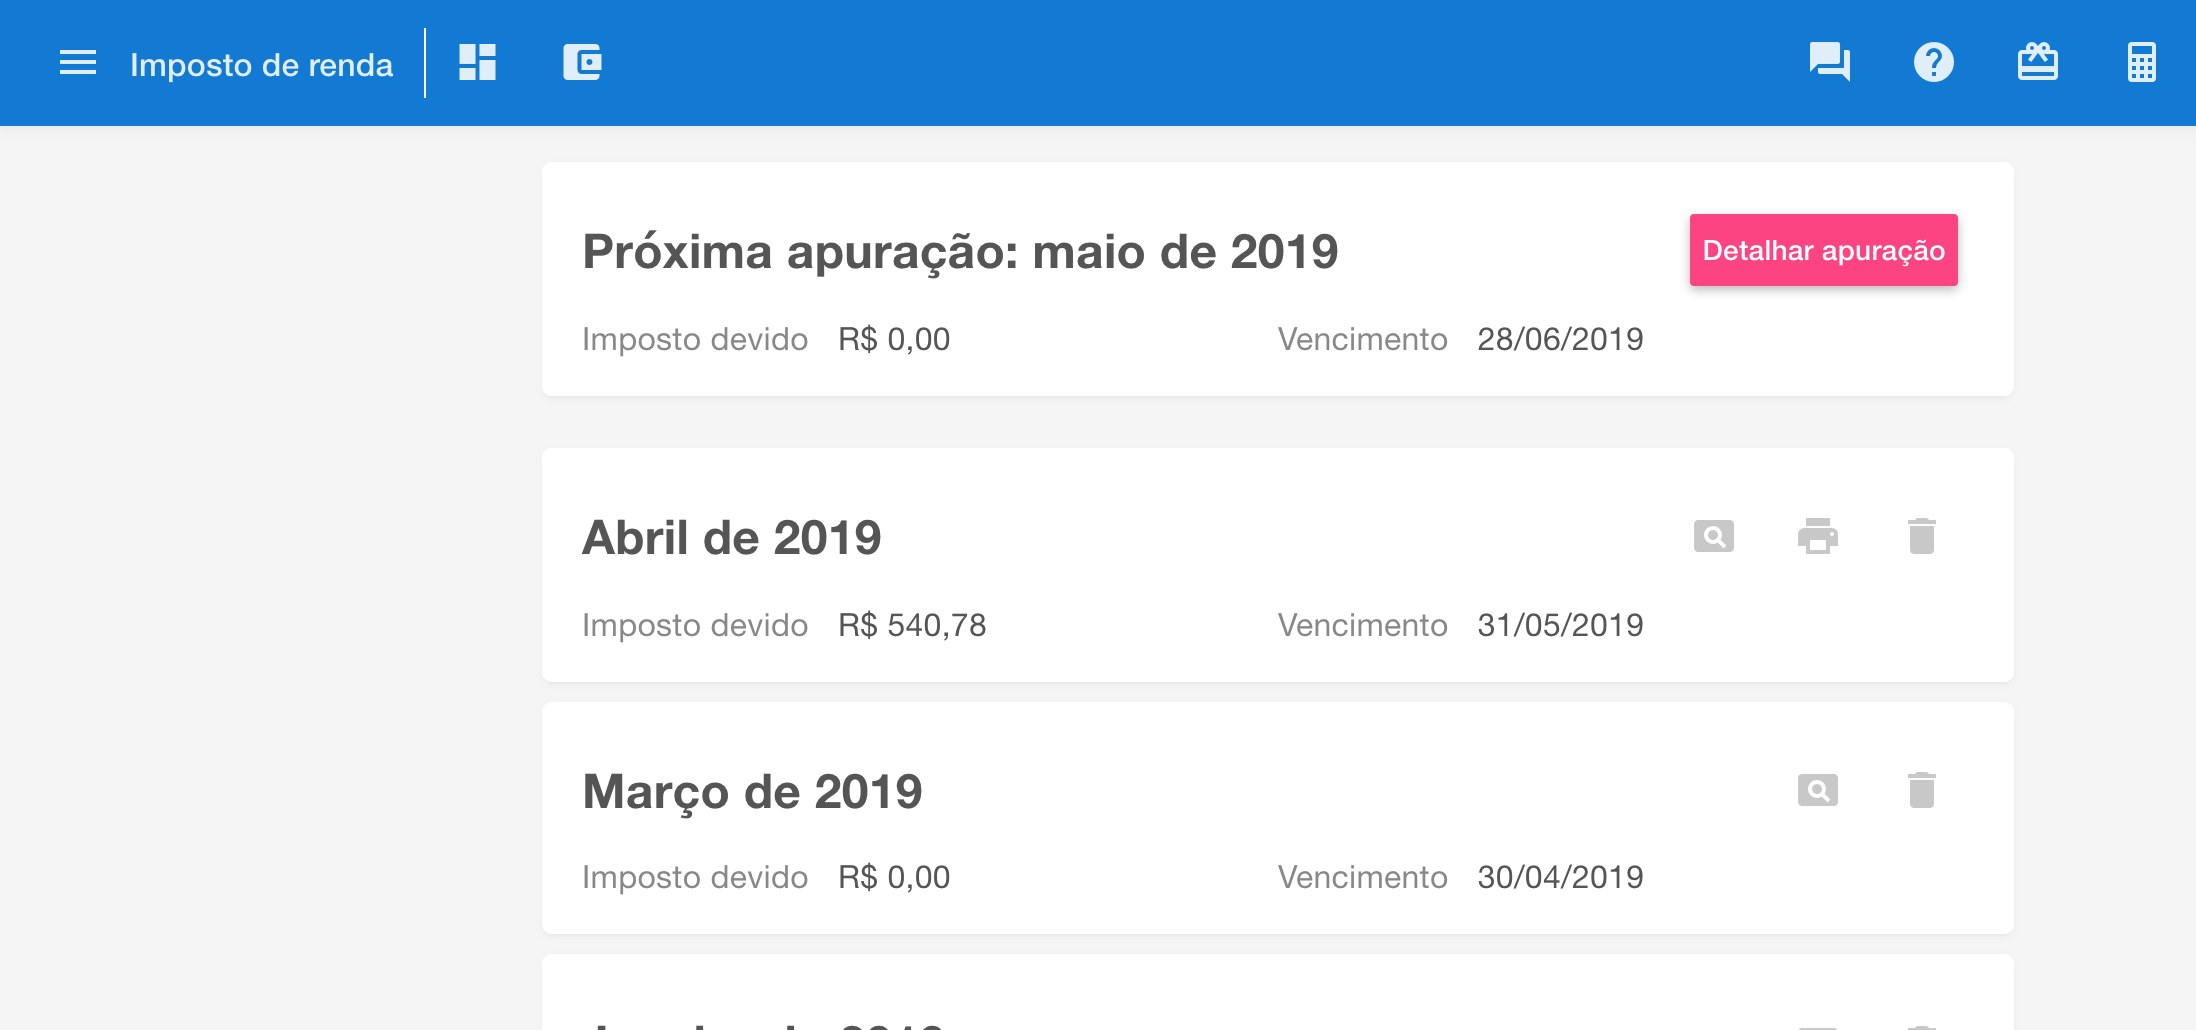
Task: Open the calculator icon
Action: point(2141,63)
